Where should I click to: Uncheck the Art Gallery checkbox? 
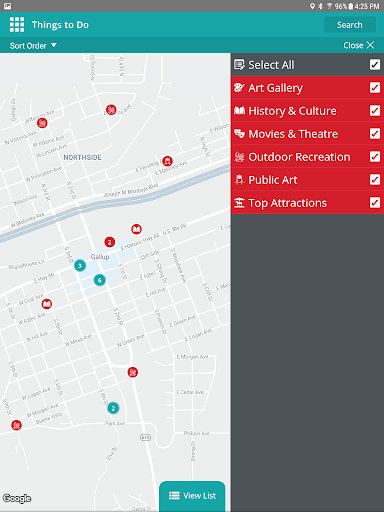click(x=375, y=88)
